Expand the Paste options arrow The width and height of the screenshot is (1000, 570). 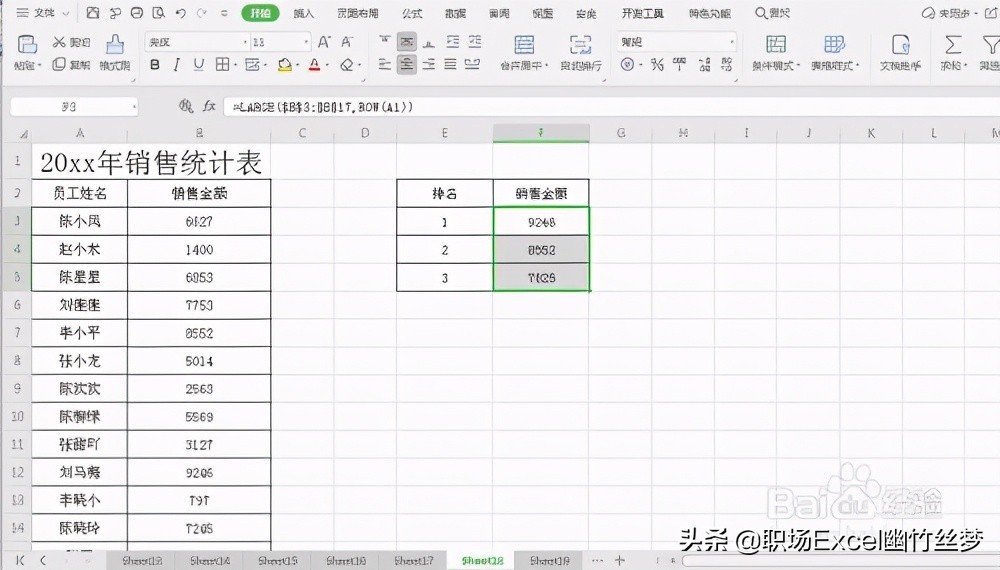coord(40,66)
